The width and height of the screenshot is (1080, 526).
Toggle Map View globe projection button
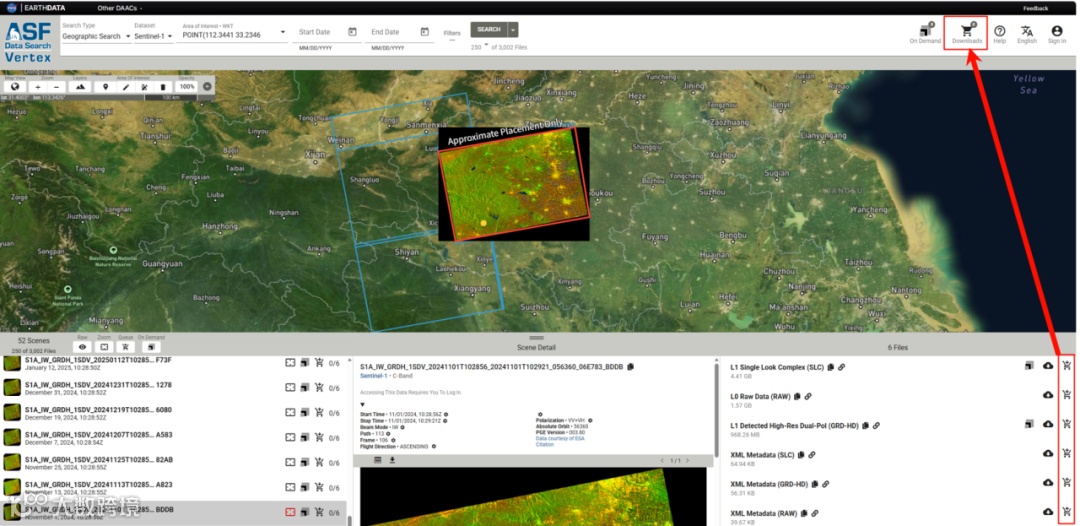tap(15, 87)
